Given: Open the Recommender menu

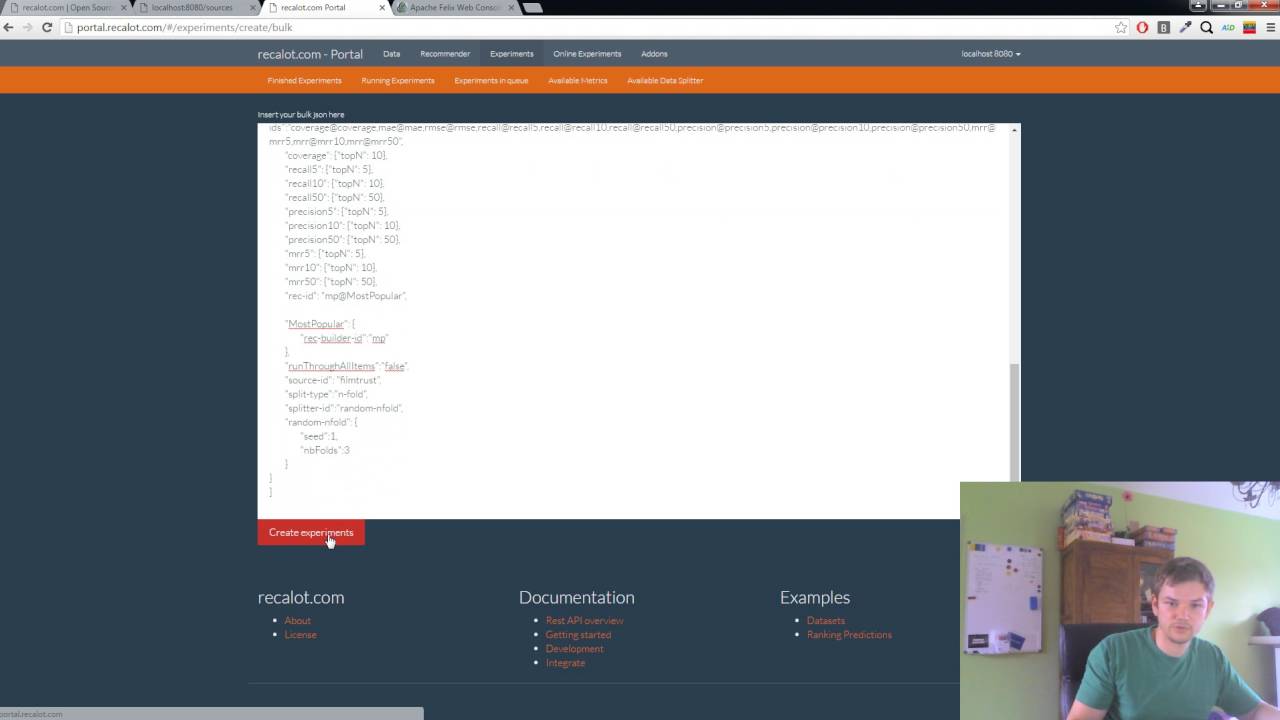Looking at the screenshot, I should coord(445,54).
